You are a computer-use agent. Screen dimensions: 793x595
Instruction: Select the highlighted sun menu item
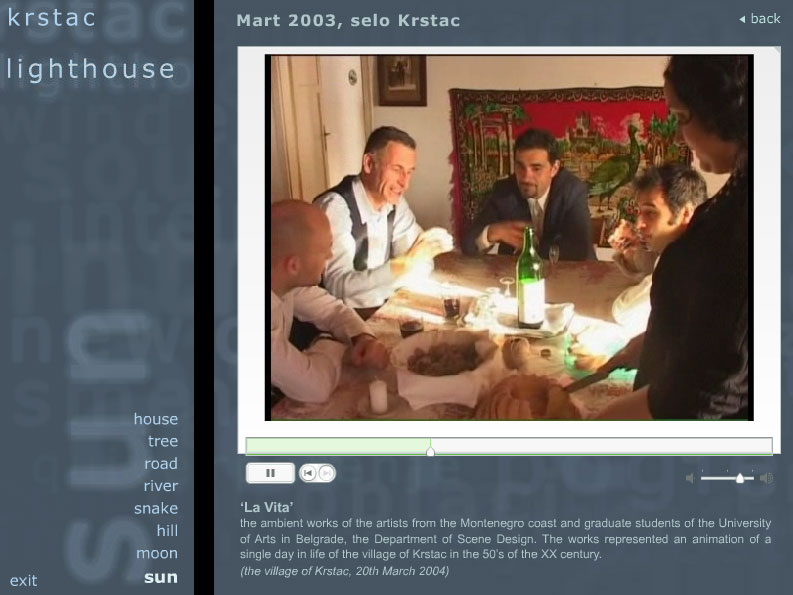(161, 577)
